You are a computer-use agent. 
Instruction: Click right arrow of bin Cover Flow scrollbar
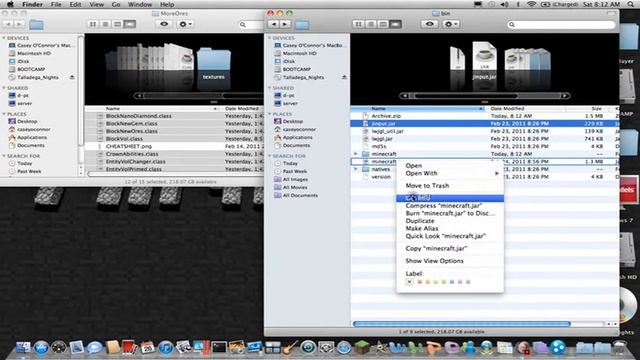coord(565,96)
